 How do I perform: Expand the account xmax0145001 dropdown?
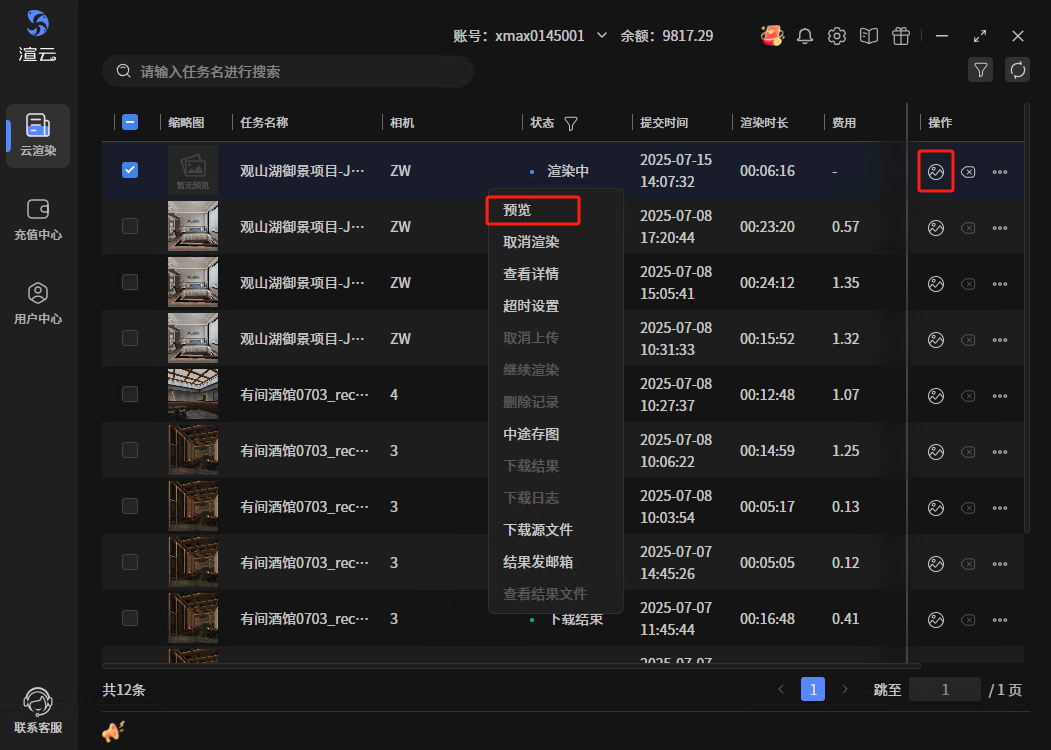coord(602,36)
